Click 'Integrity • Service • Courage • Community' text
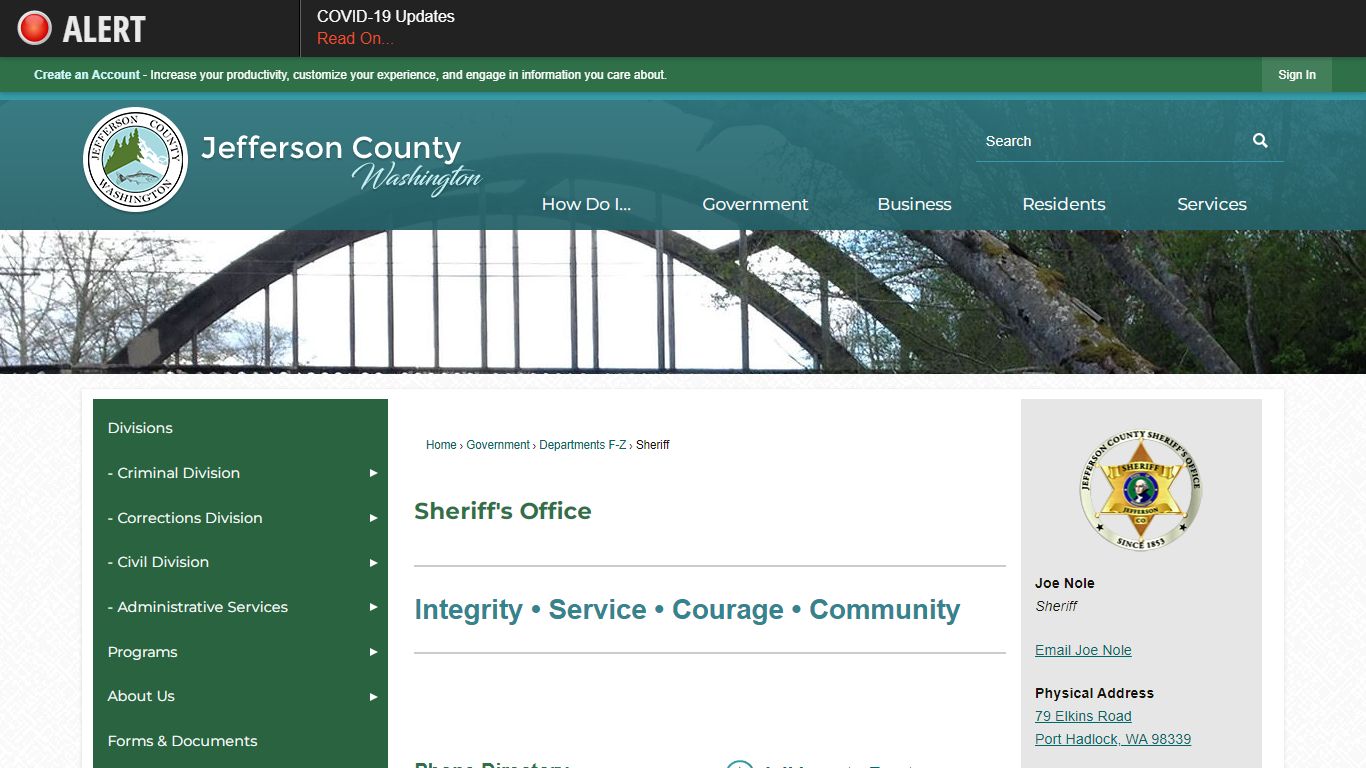The width and height of the screenshot is (1366, 768). (687, 610)
